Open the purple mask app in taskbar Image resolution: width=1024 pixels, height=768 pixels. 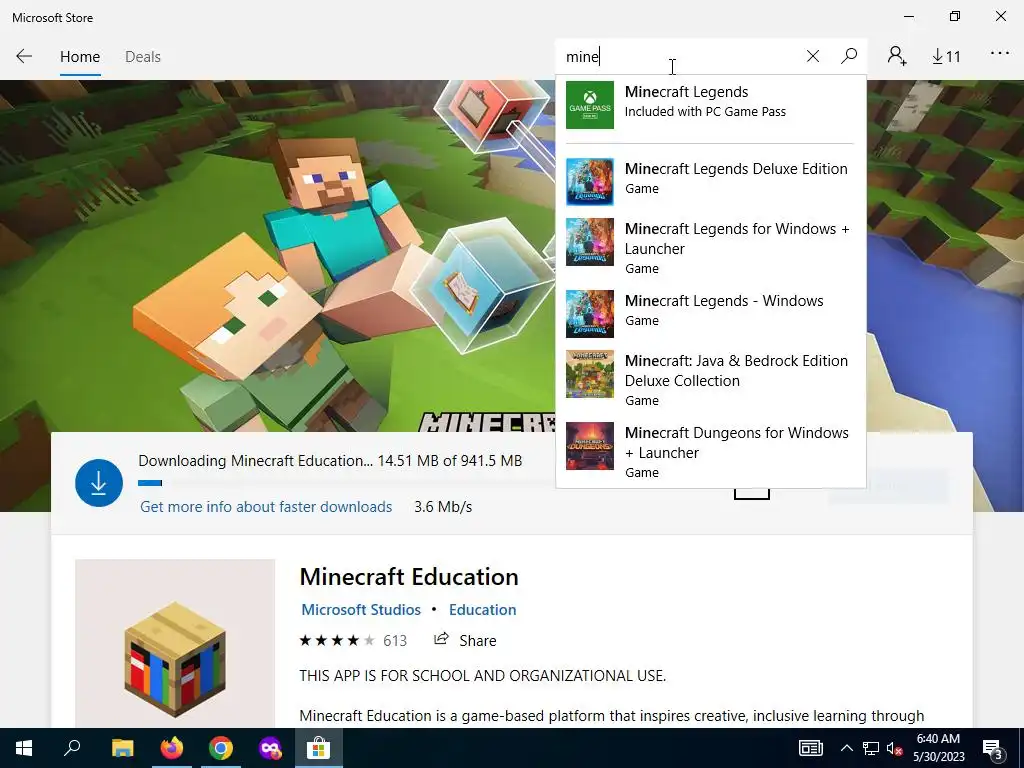pyautogui.click(x=270, y=748)
